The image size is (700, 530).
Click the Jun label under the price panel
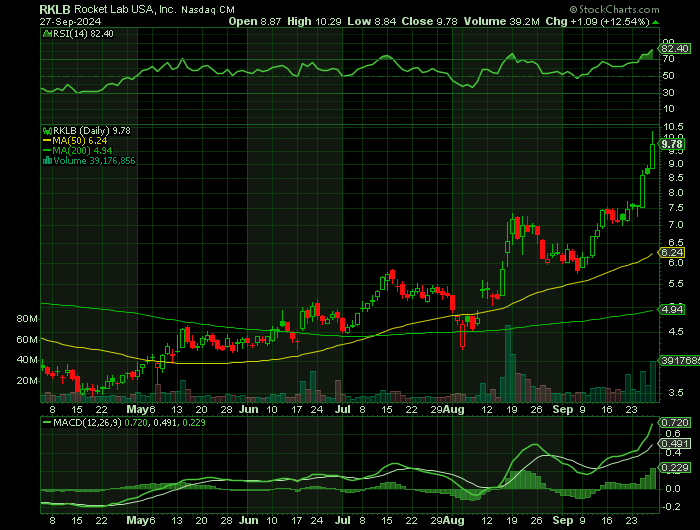pos(248,409)
